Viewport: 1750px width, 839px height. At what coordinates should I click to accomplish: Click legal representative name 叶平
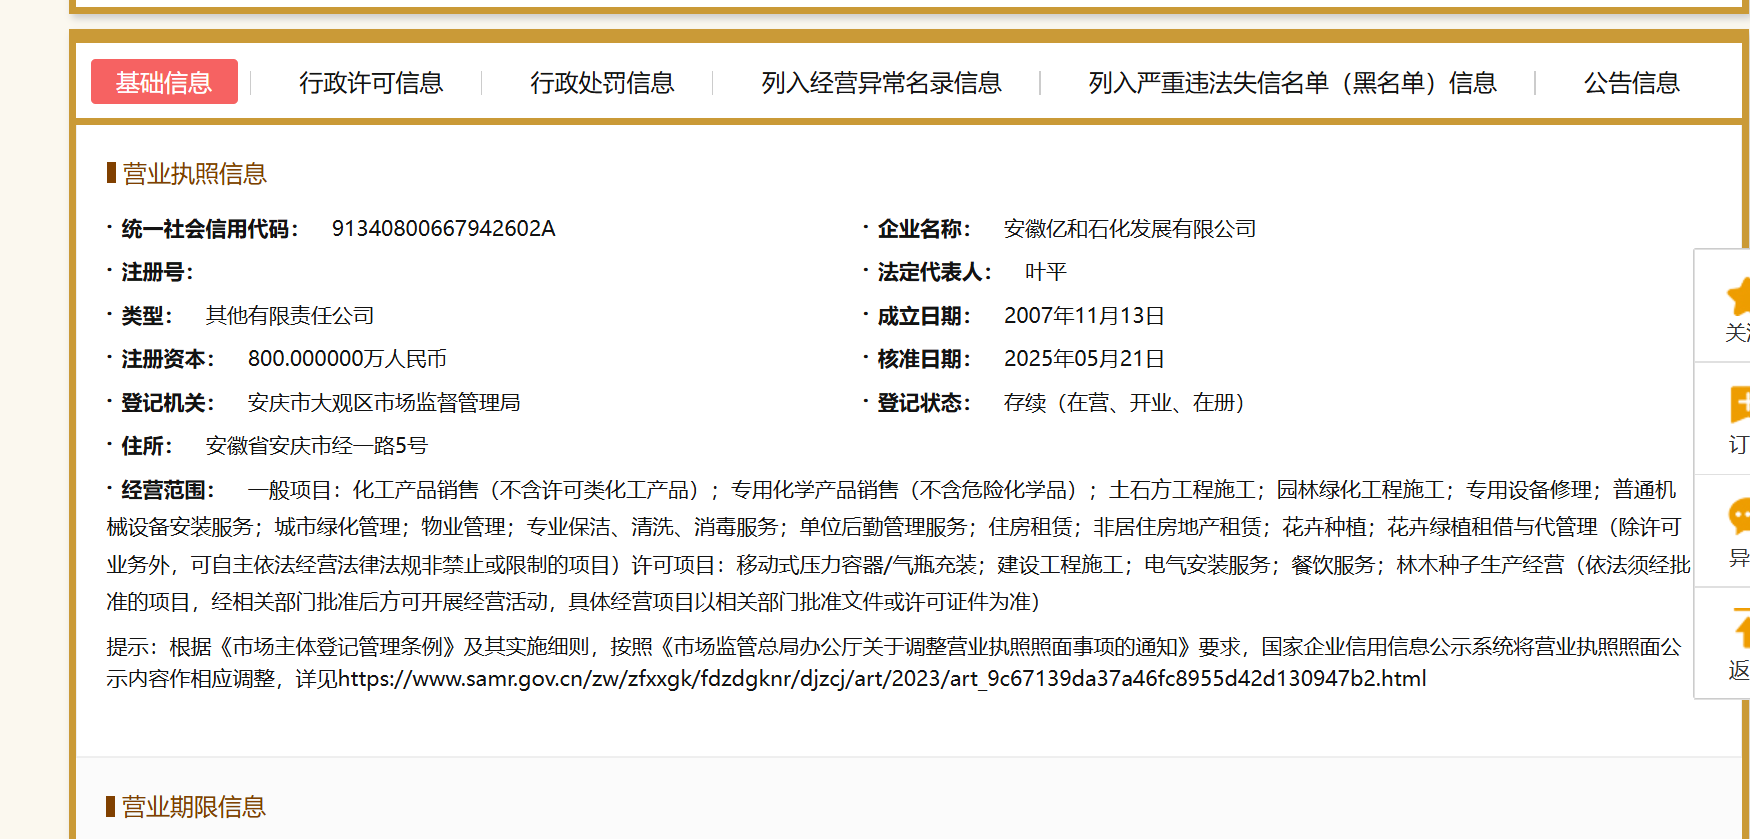1046,272
